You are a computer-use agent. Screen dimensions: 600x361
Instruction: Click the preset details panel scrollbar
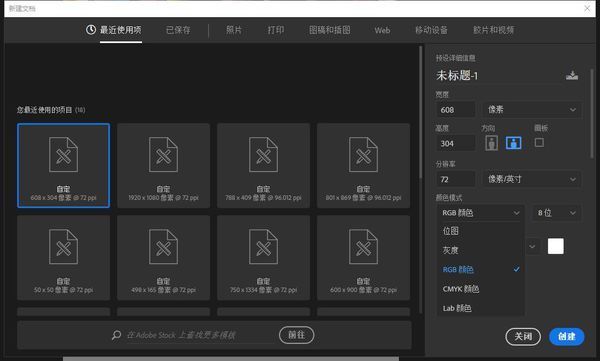592,113
